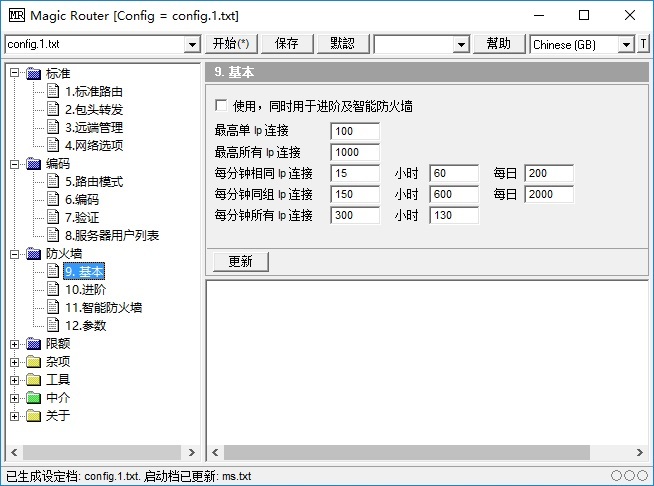Collapse the 标准 tree node
The height and width of the screenshot is (486, 654).
15,73
